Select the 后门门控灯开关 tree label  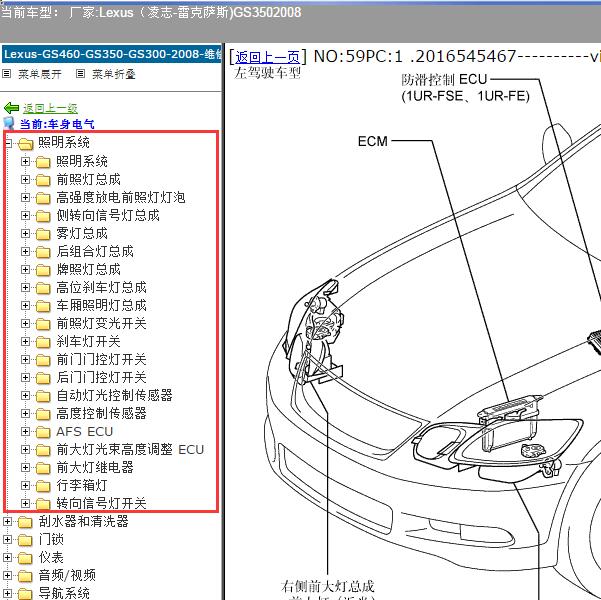101,378
